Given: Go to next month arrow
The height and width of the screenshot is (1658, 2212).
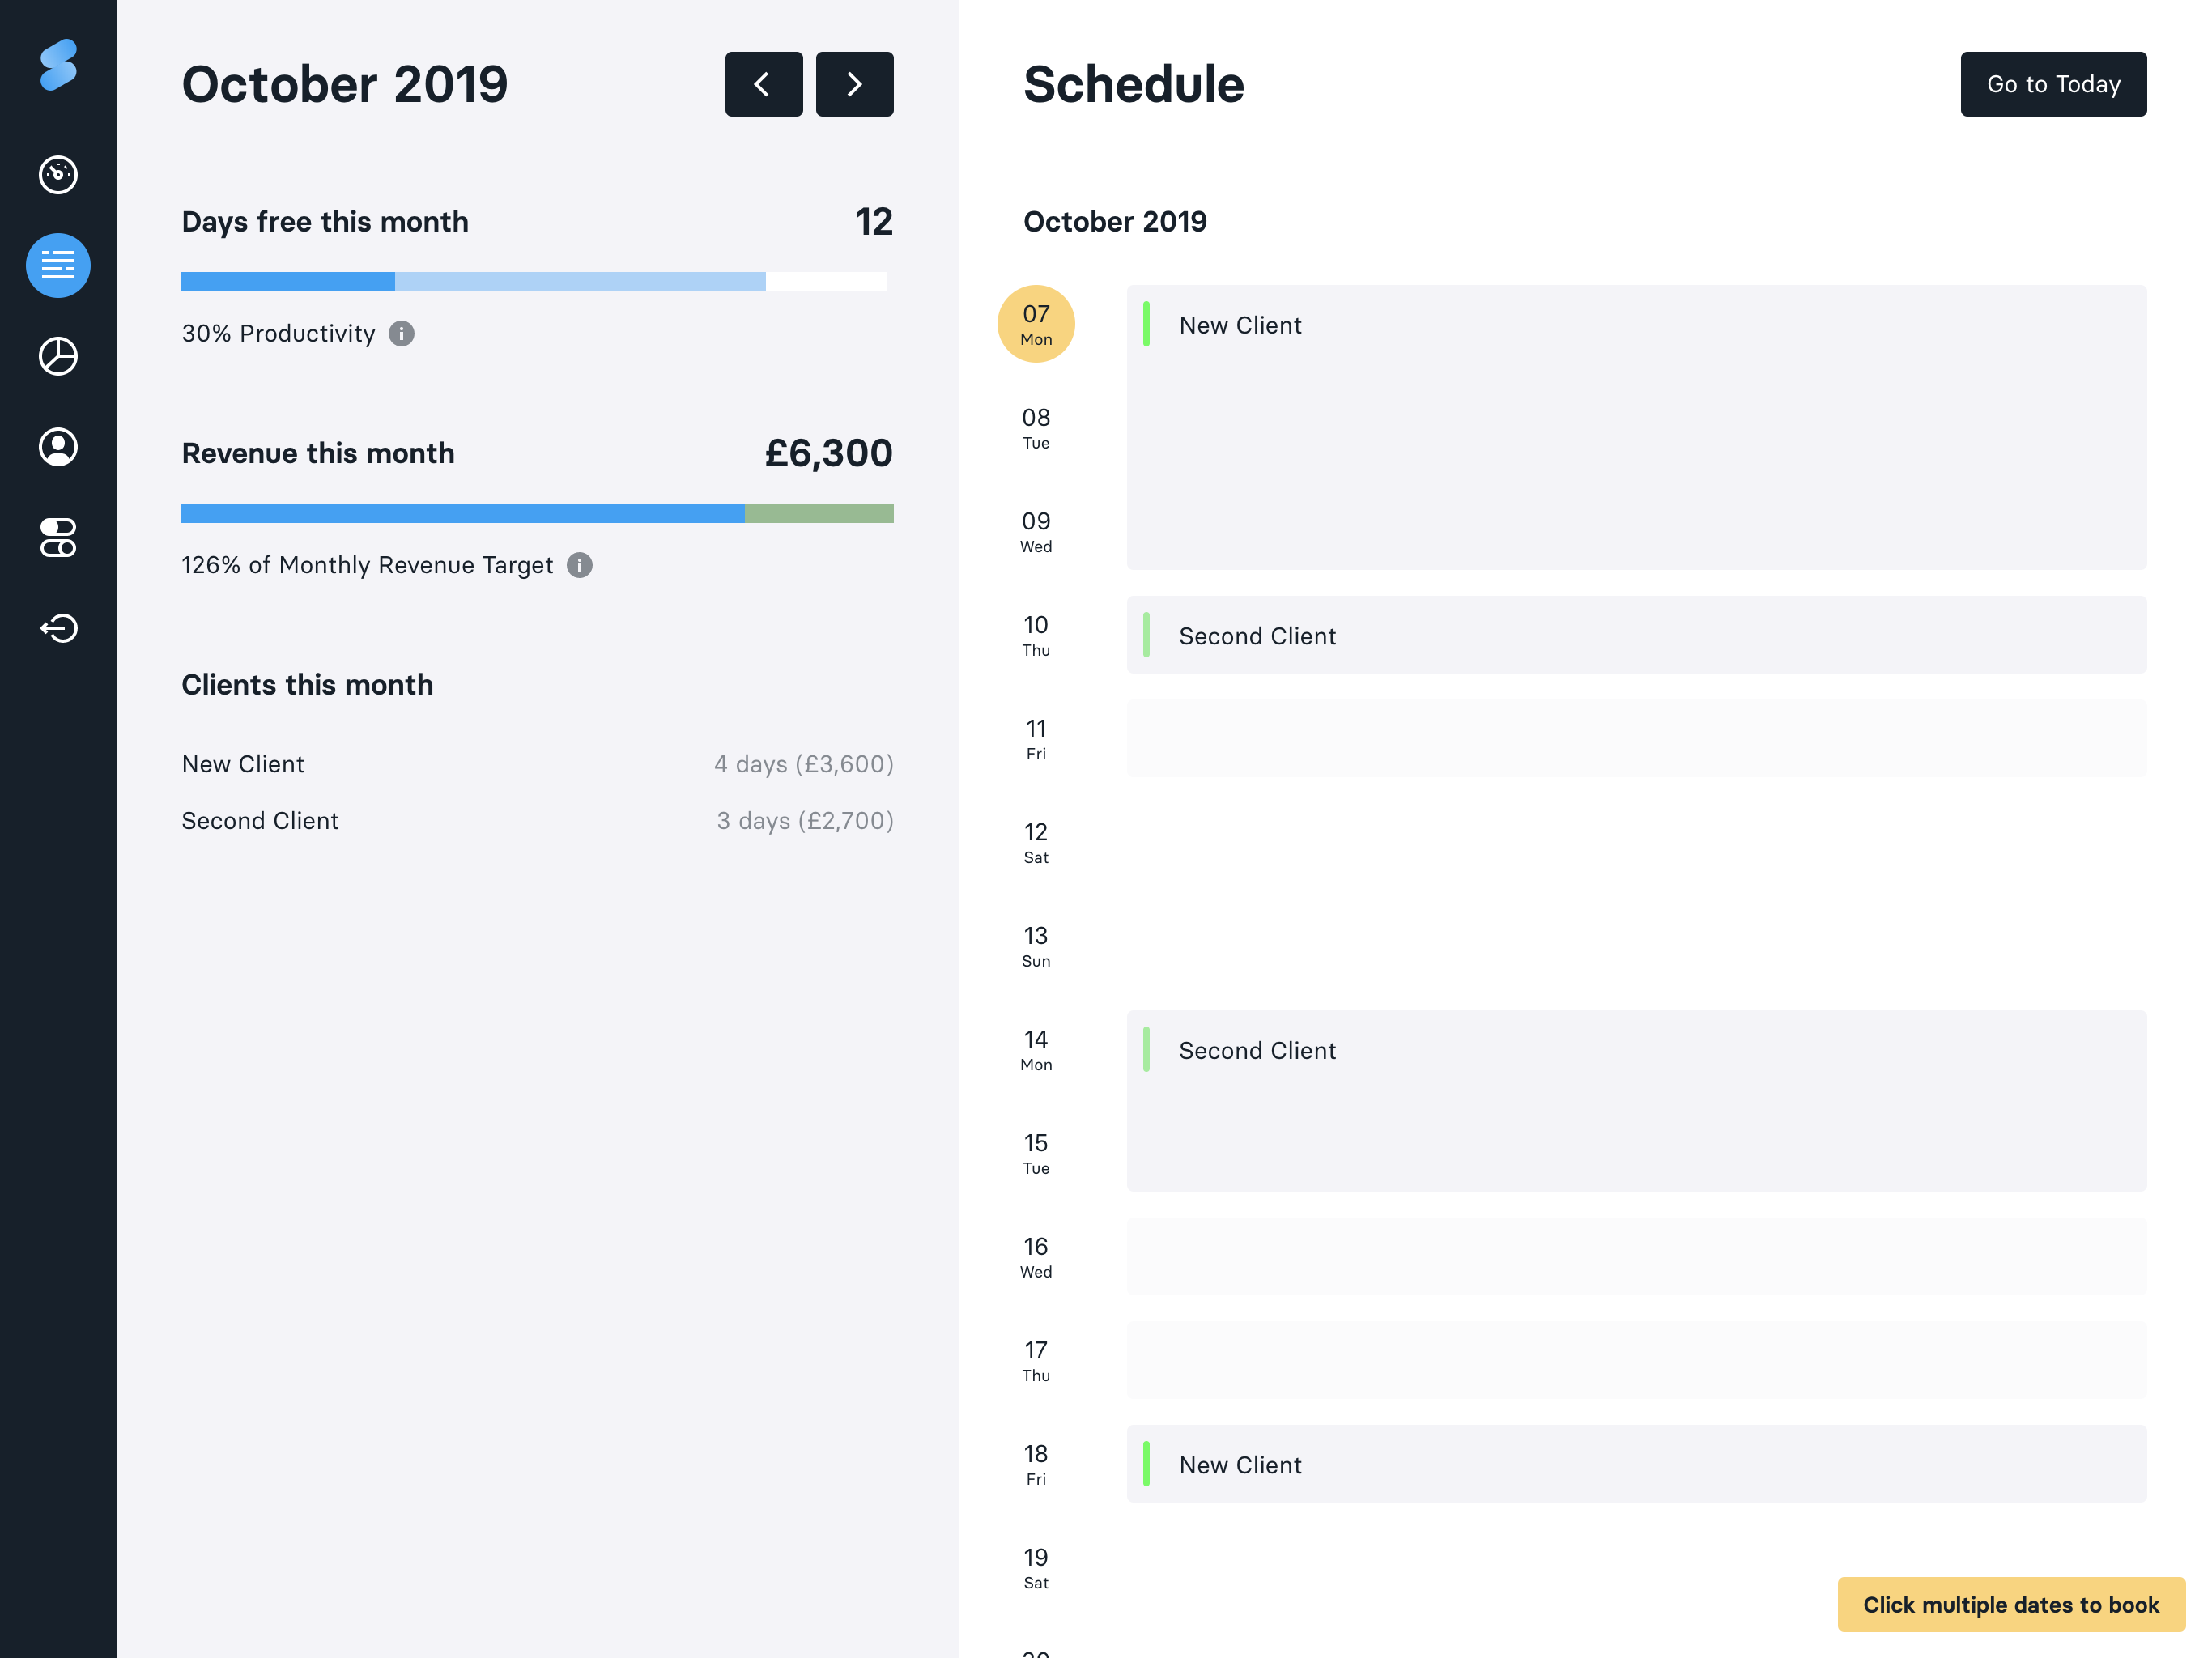Looking at the screenshot, I should click(x=854, y=85).
